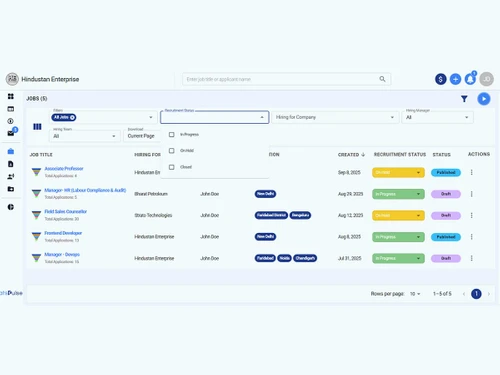500x375 pixels.
Task: Open the notifications bell icon
Action: click(x=470, y=79)
